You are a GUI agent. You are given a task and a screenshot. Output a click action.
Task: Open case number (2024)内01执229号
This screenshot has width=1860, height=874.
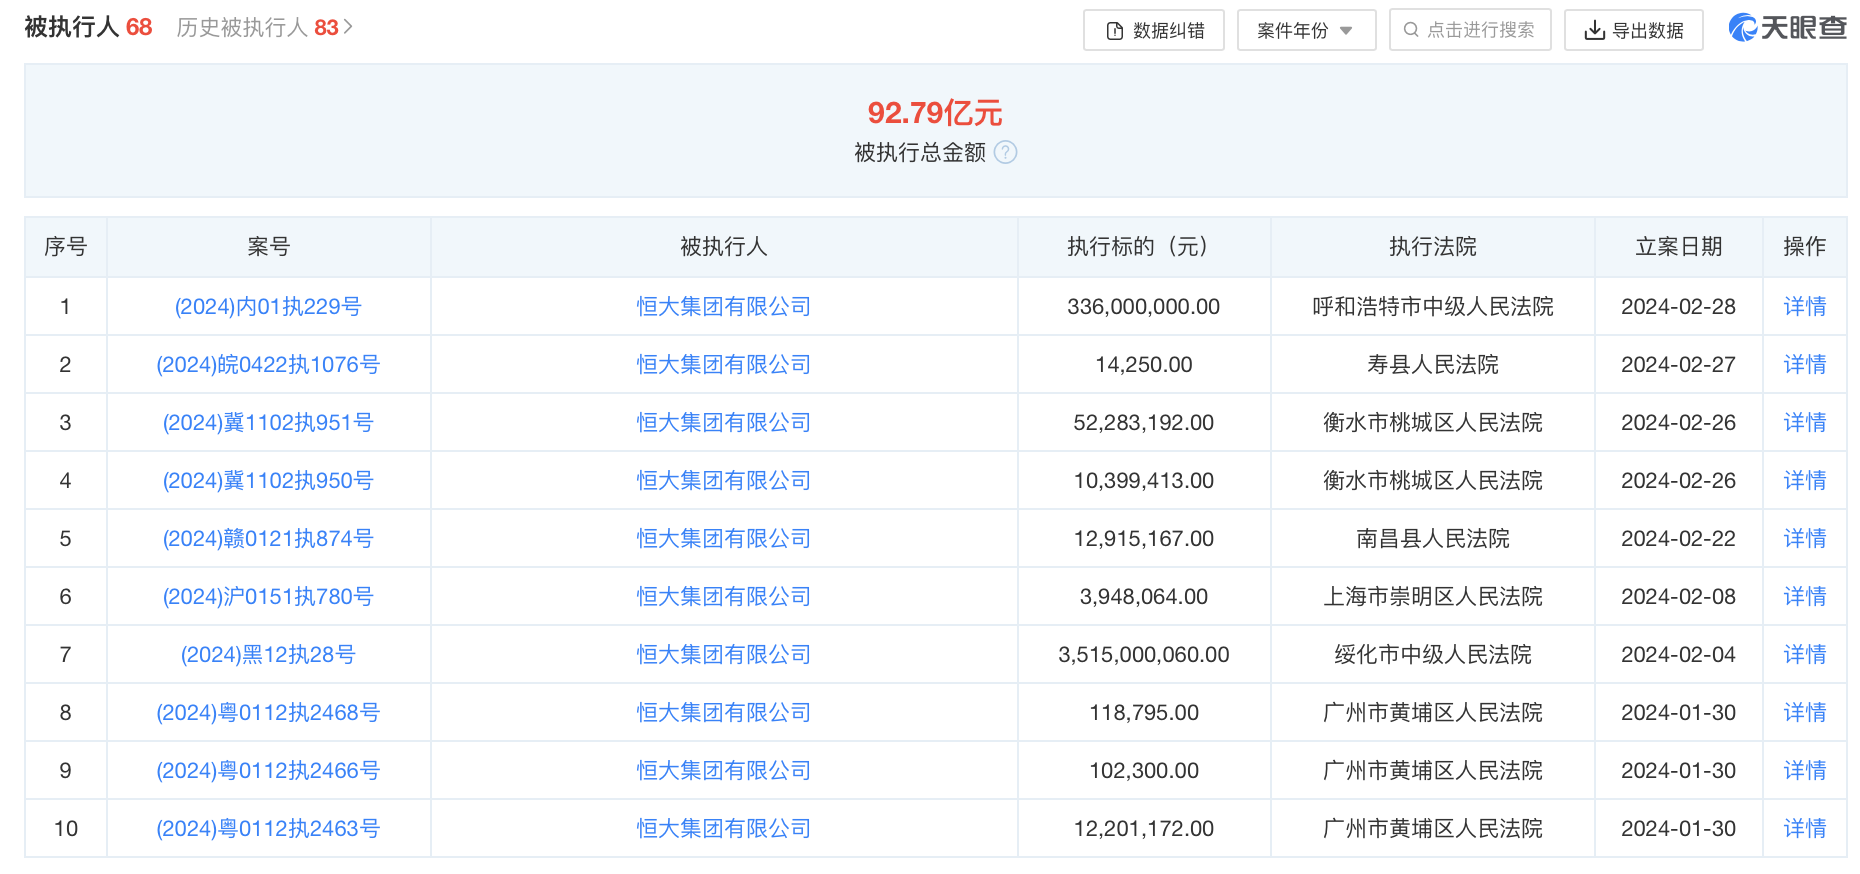268,307
